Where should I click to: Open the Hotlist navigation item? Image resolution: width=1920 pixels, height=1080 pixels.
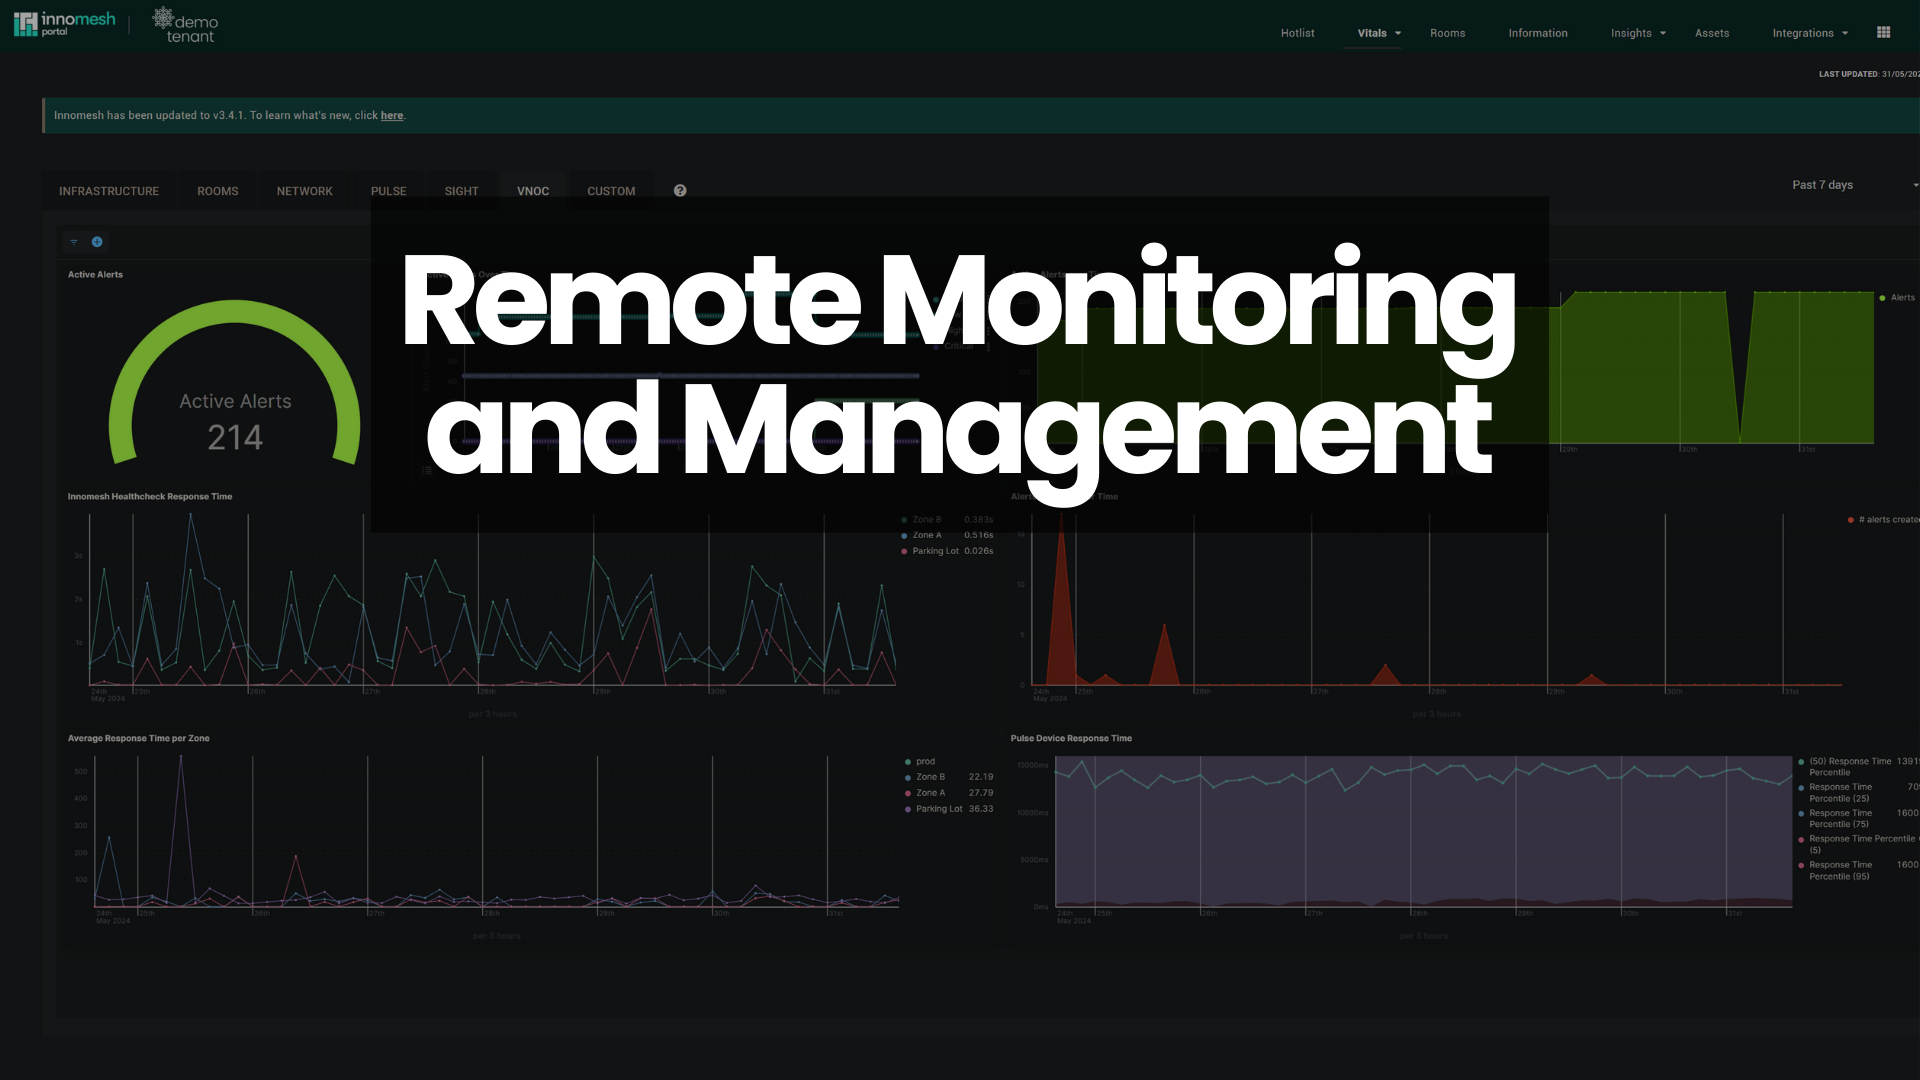(1297, 33)
